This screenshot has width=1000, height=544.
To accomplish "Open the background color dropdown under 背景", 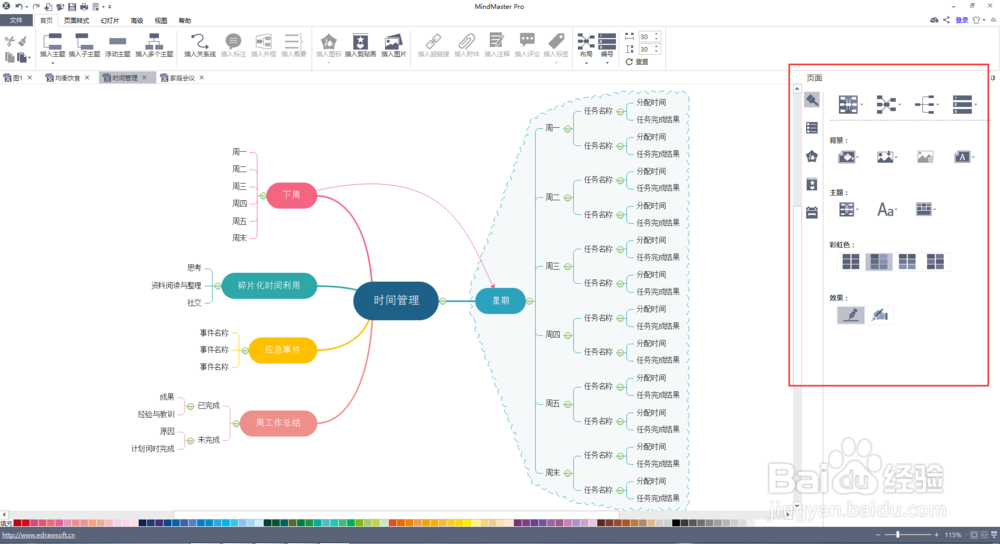I will click(848, 157).
